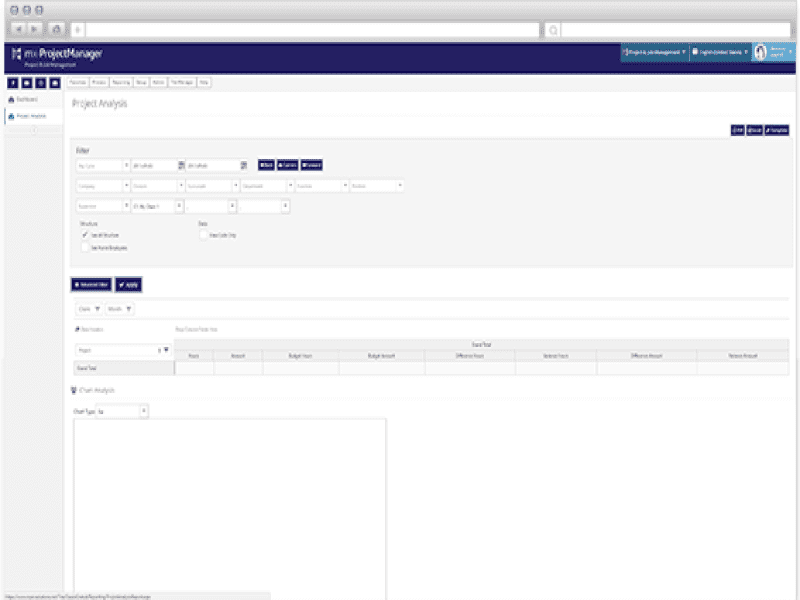The image size is (800, 600).
Task: Click the Advanced Filter button
Action: click(x=91, y=285)
